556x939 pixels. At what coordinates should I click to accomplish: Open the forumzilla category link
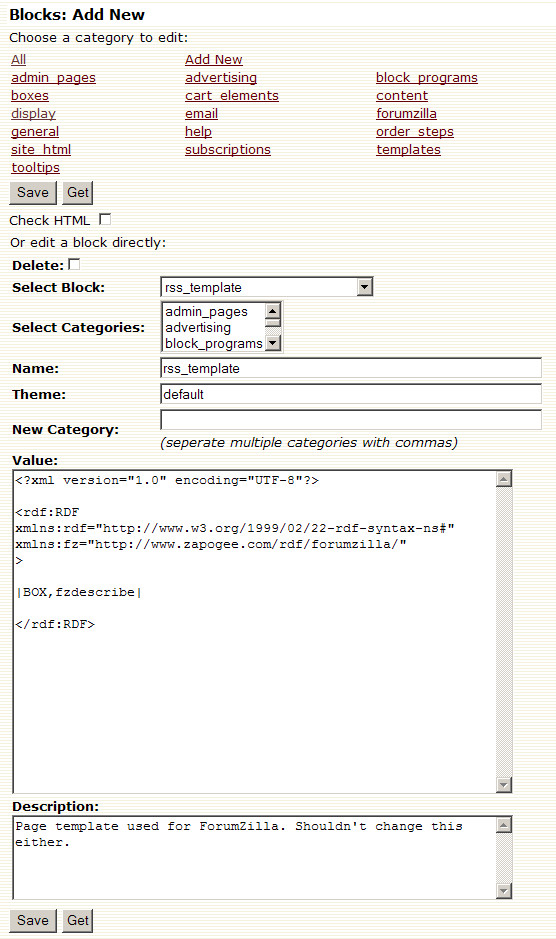pyautogui.click(x=406, y=114)
